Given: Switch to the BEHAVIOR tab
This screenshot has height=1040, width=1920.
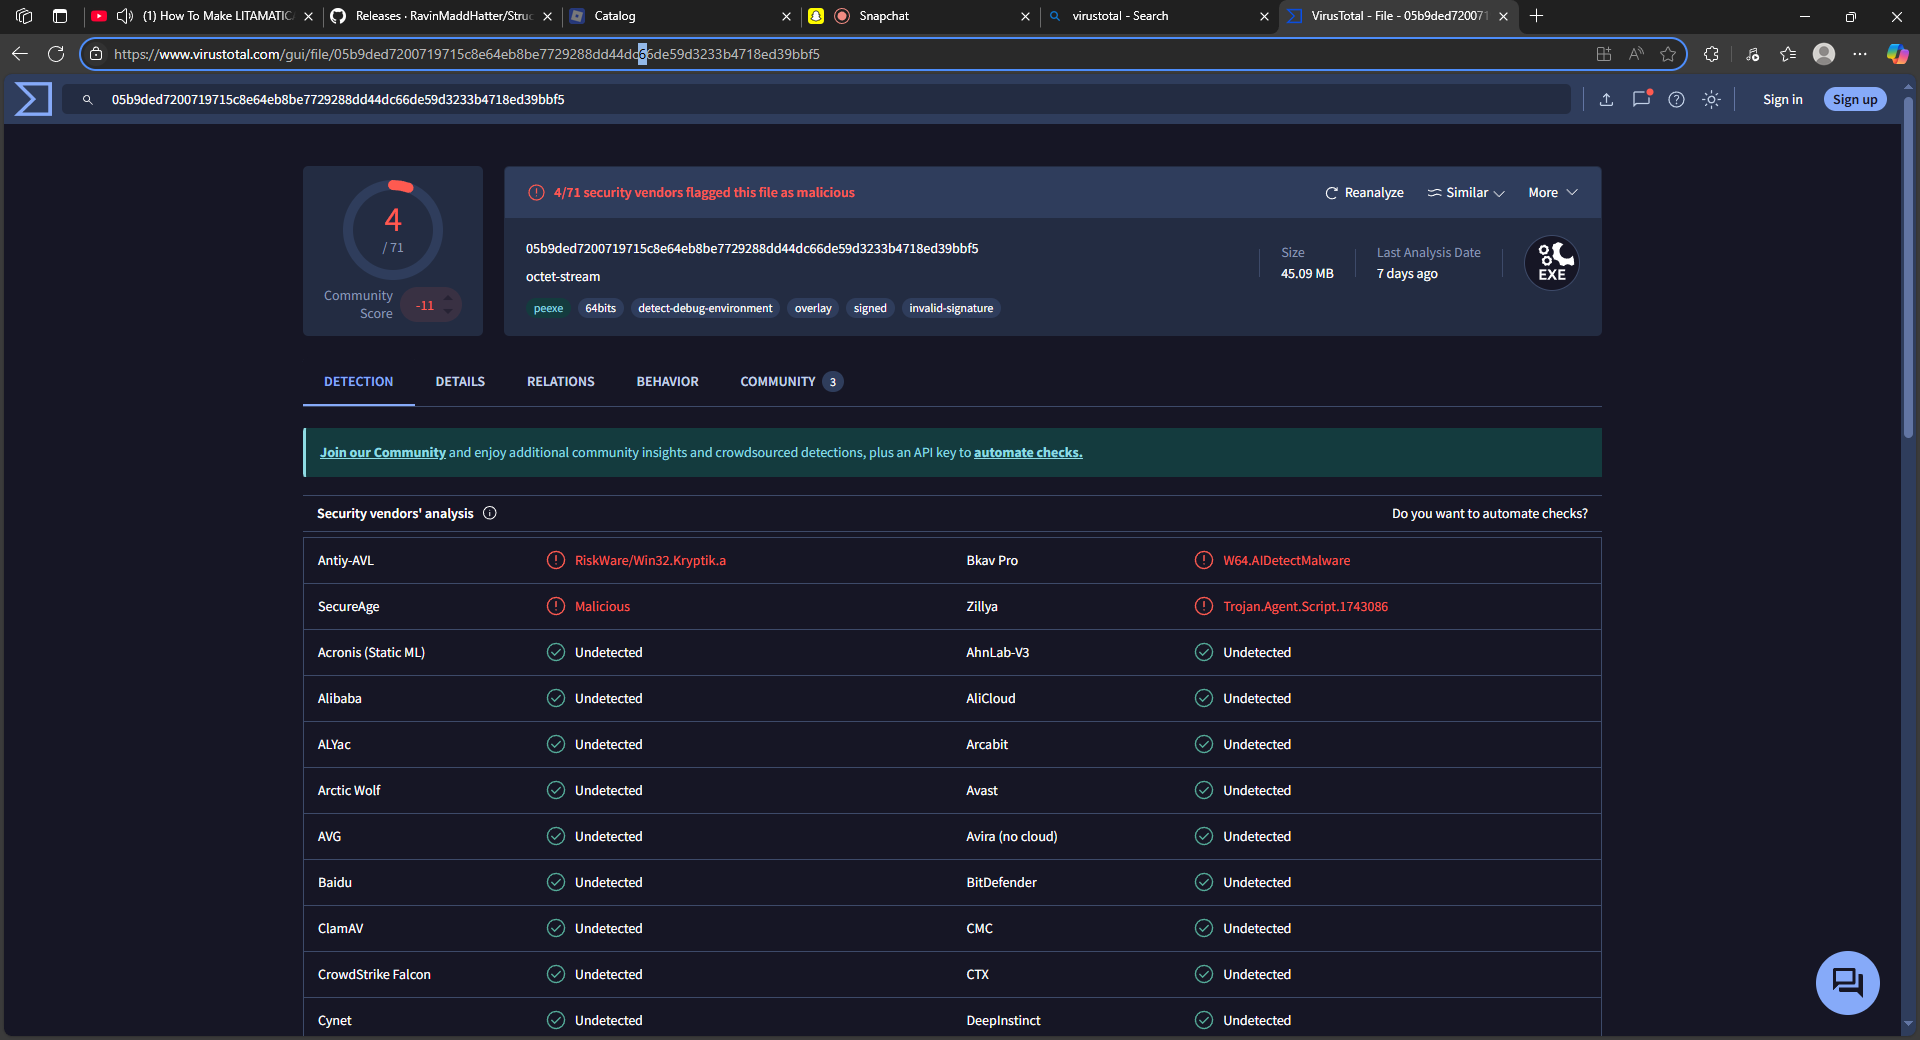Looking at the screenshot, I should click(668, 382).
